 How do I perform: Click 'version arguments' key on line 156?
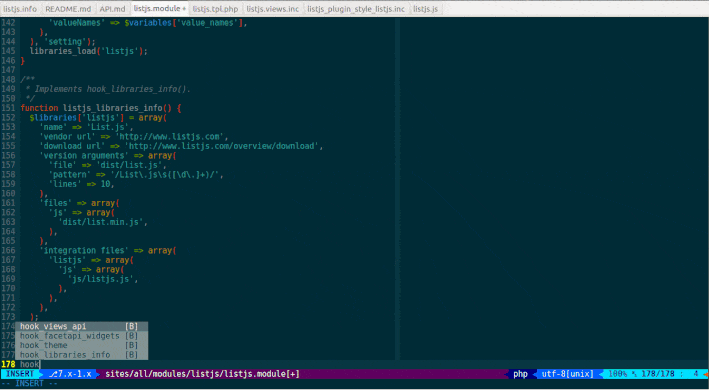(x=84, y=155)
